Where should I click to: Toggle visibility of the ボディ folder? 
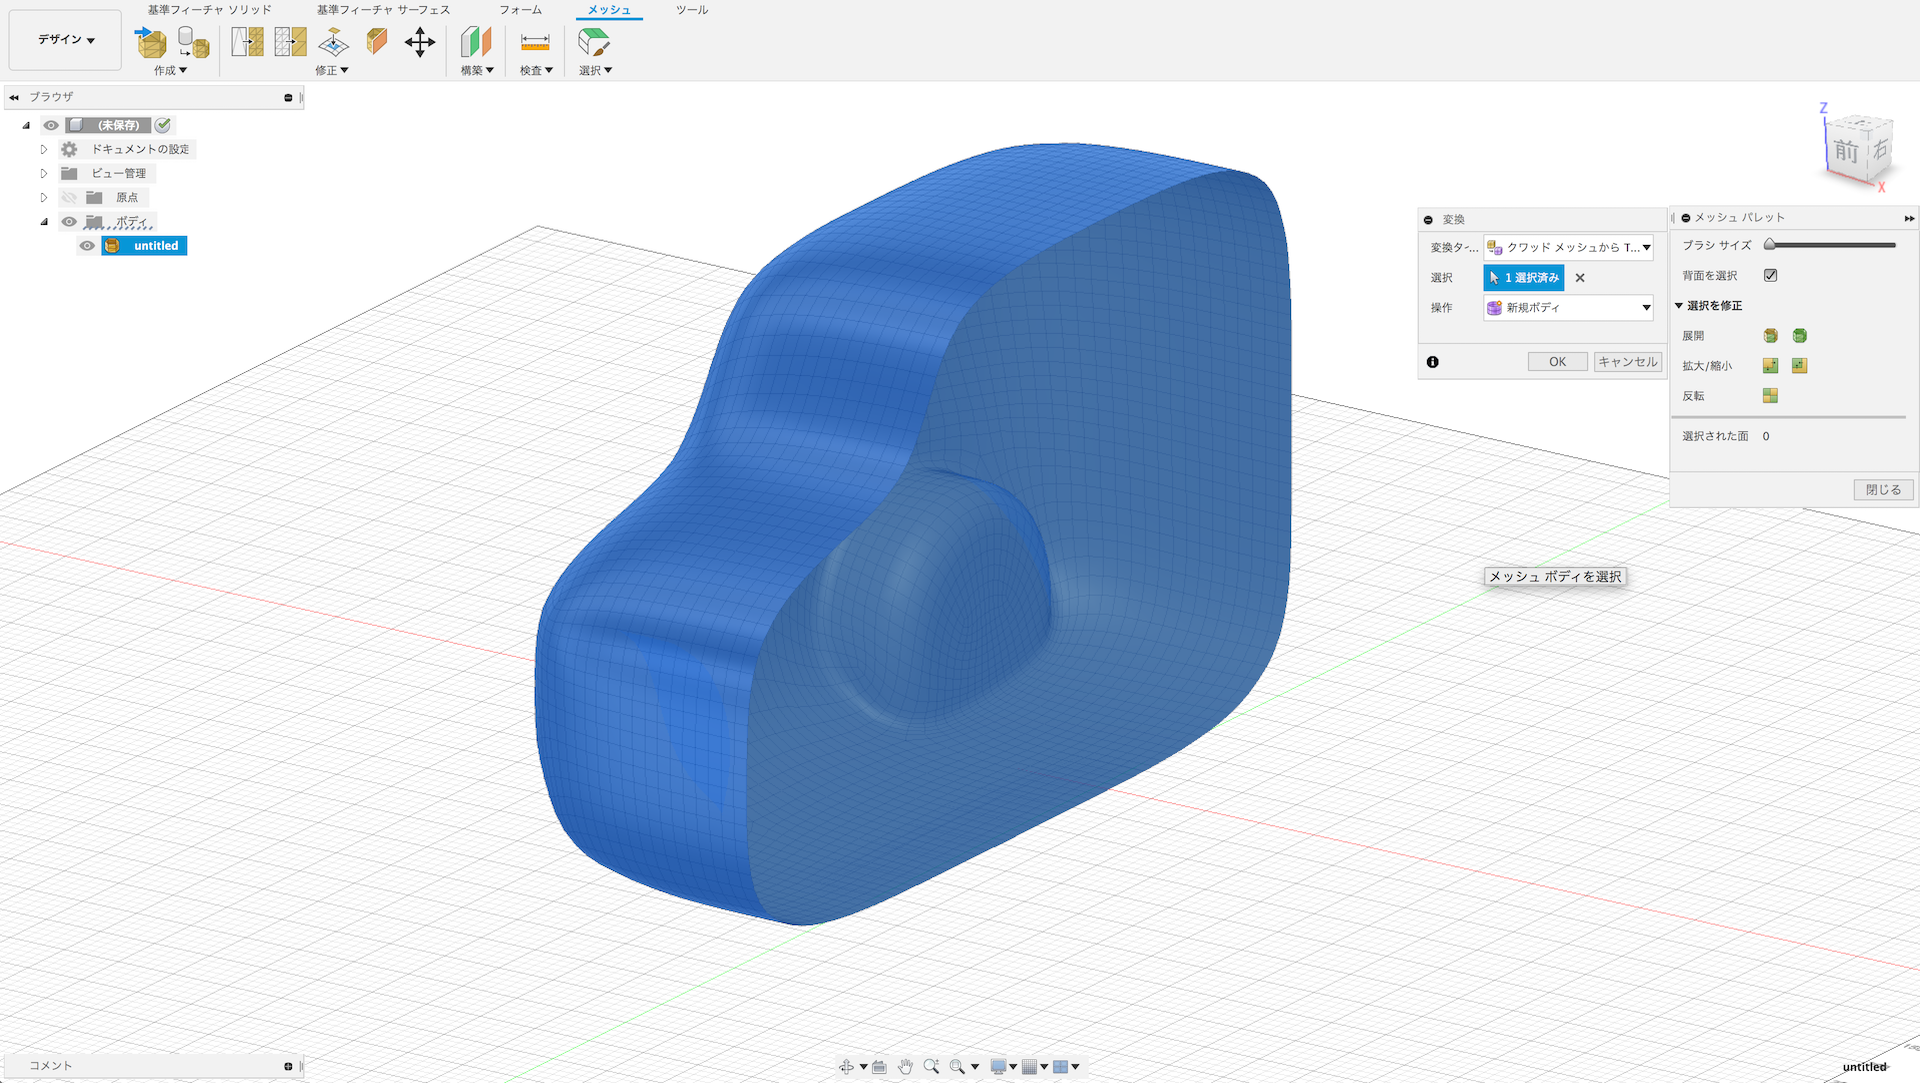(69, 222)
